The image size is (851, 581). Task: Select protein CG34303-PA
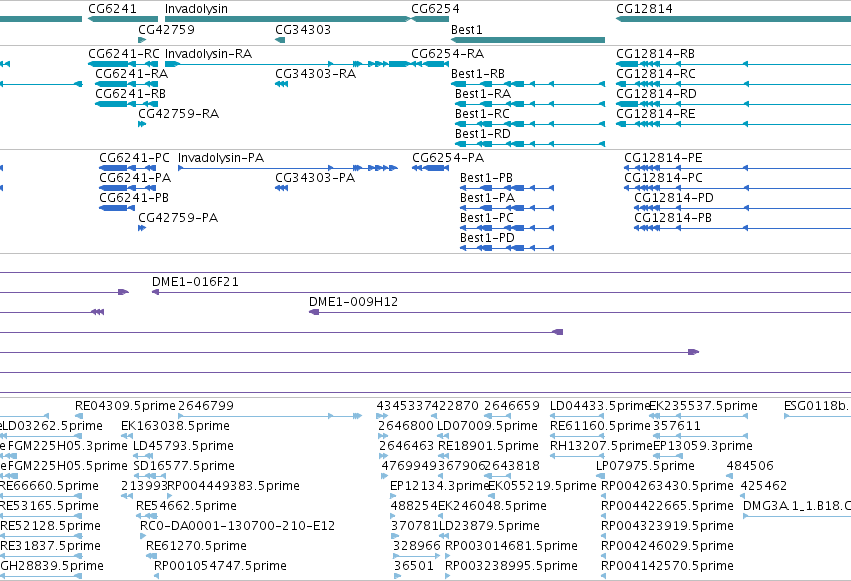click(x=315, y=178)
